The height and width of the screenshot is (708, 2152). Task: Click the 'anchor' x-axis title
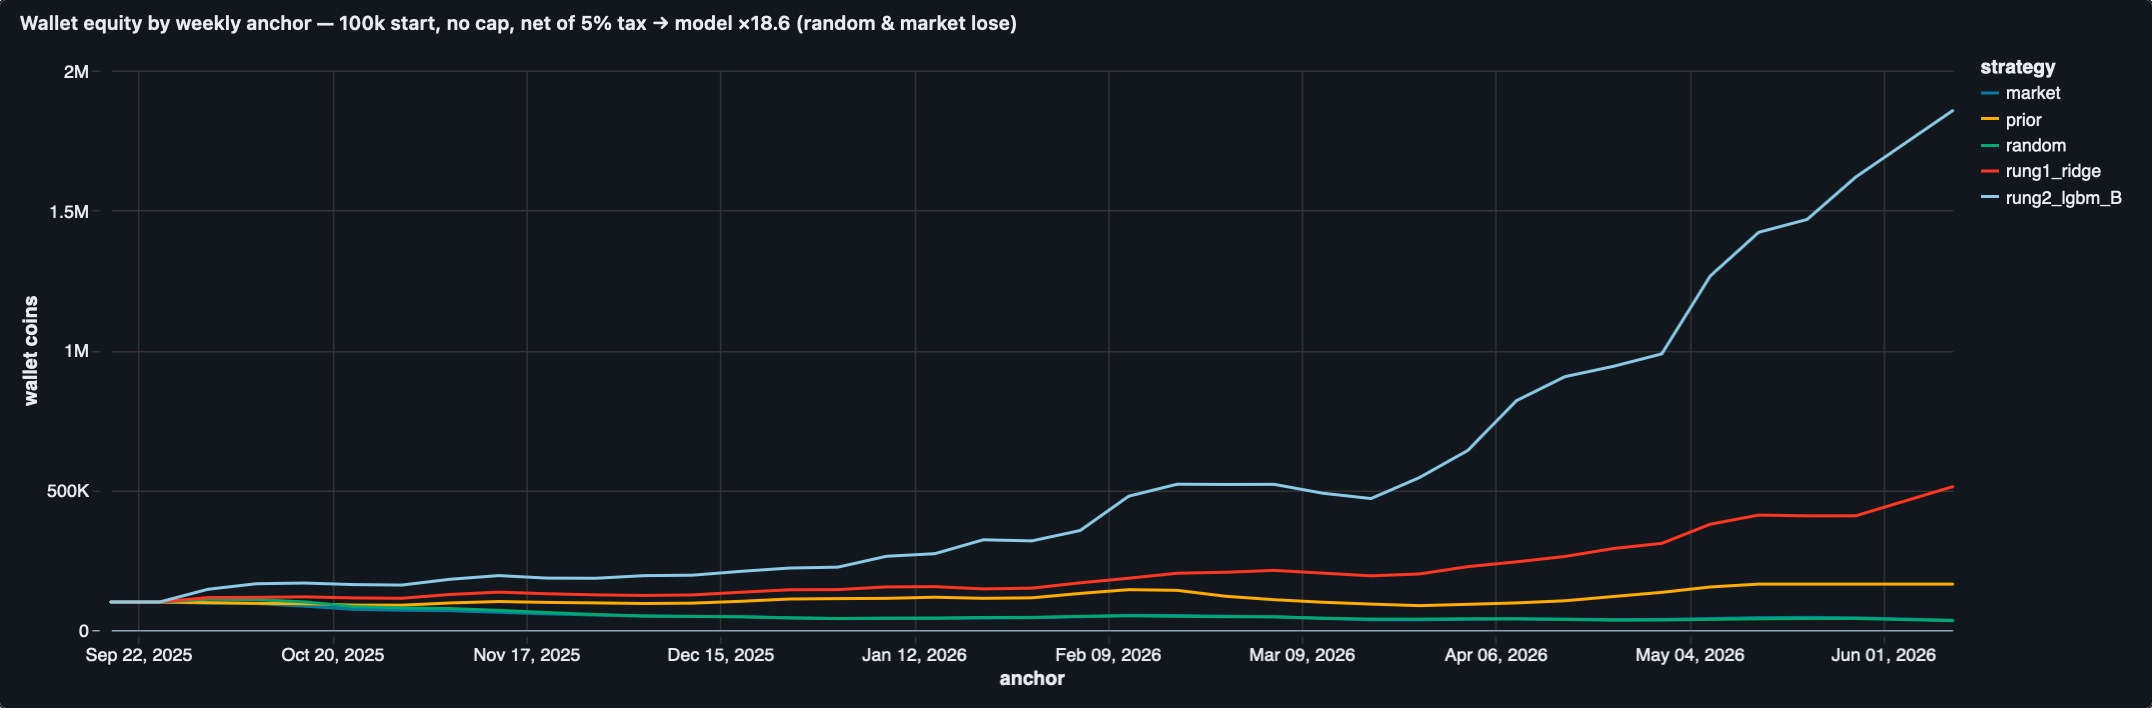tap(1032, 678)
